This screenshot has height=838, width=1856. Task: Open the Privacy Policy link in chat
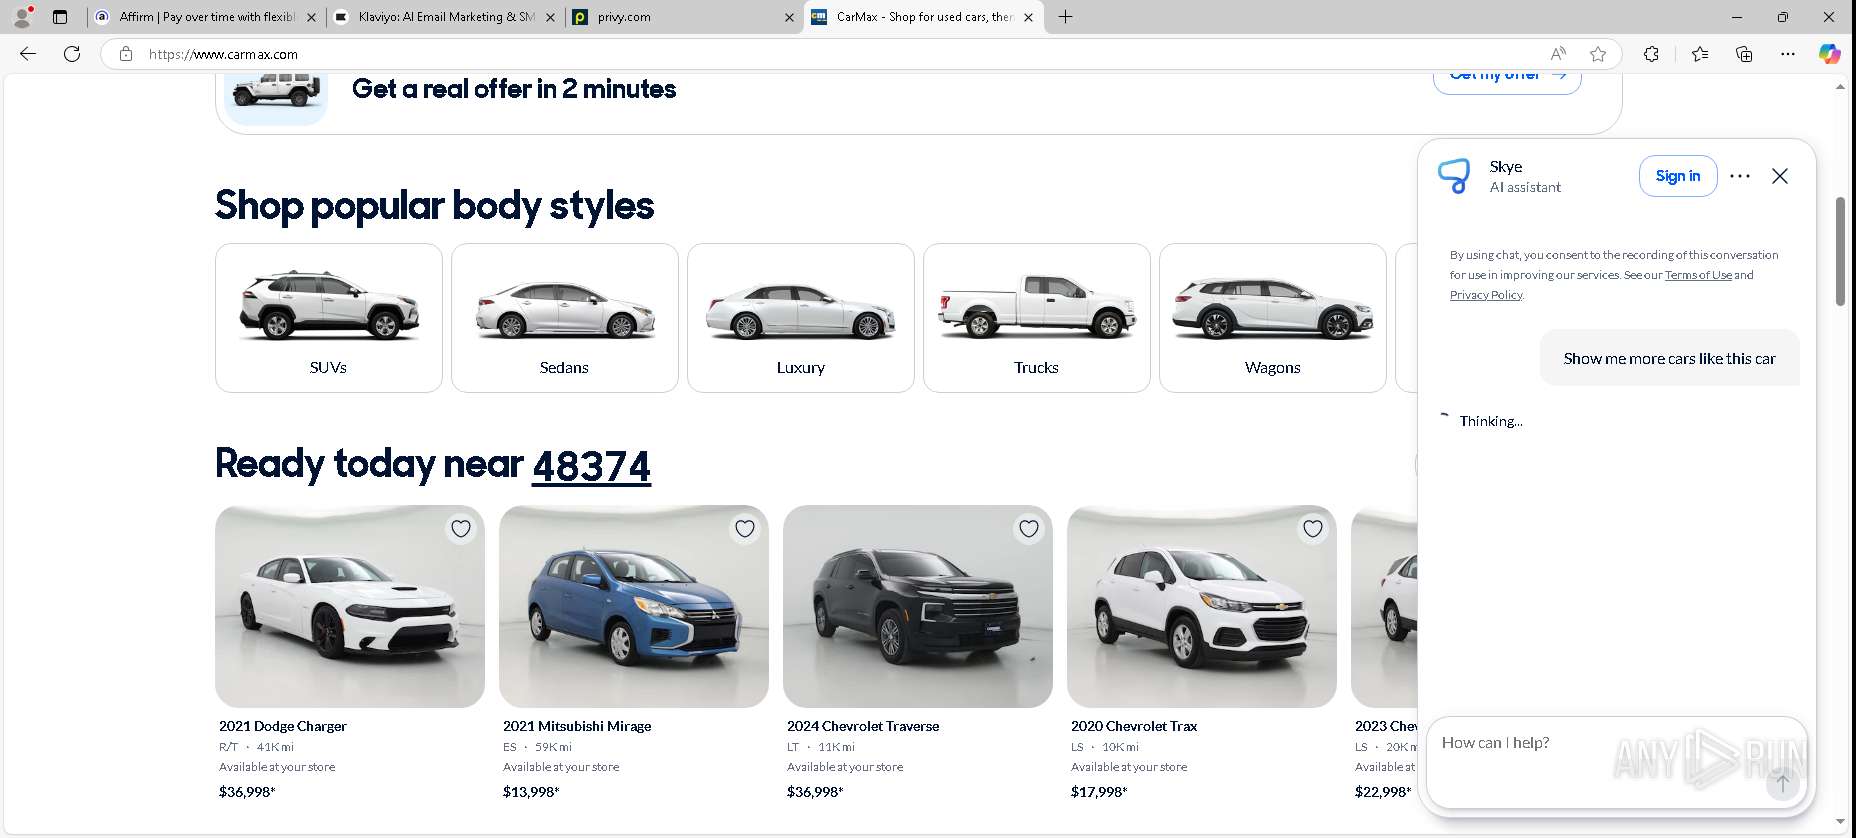coord(1486,295)
